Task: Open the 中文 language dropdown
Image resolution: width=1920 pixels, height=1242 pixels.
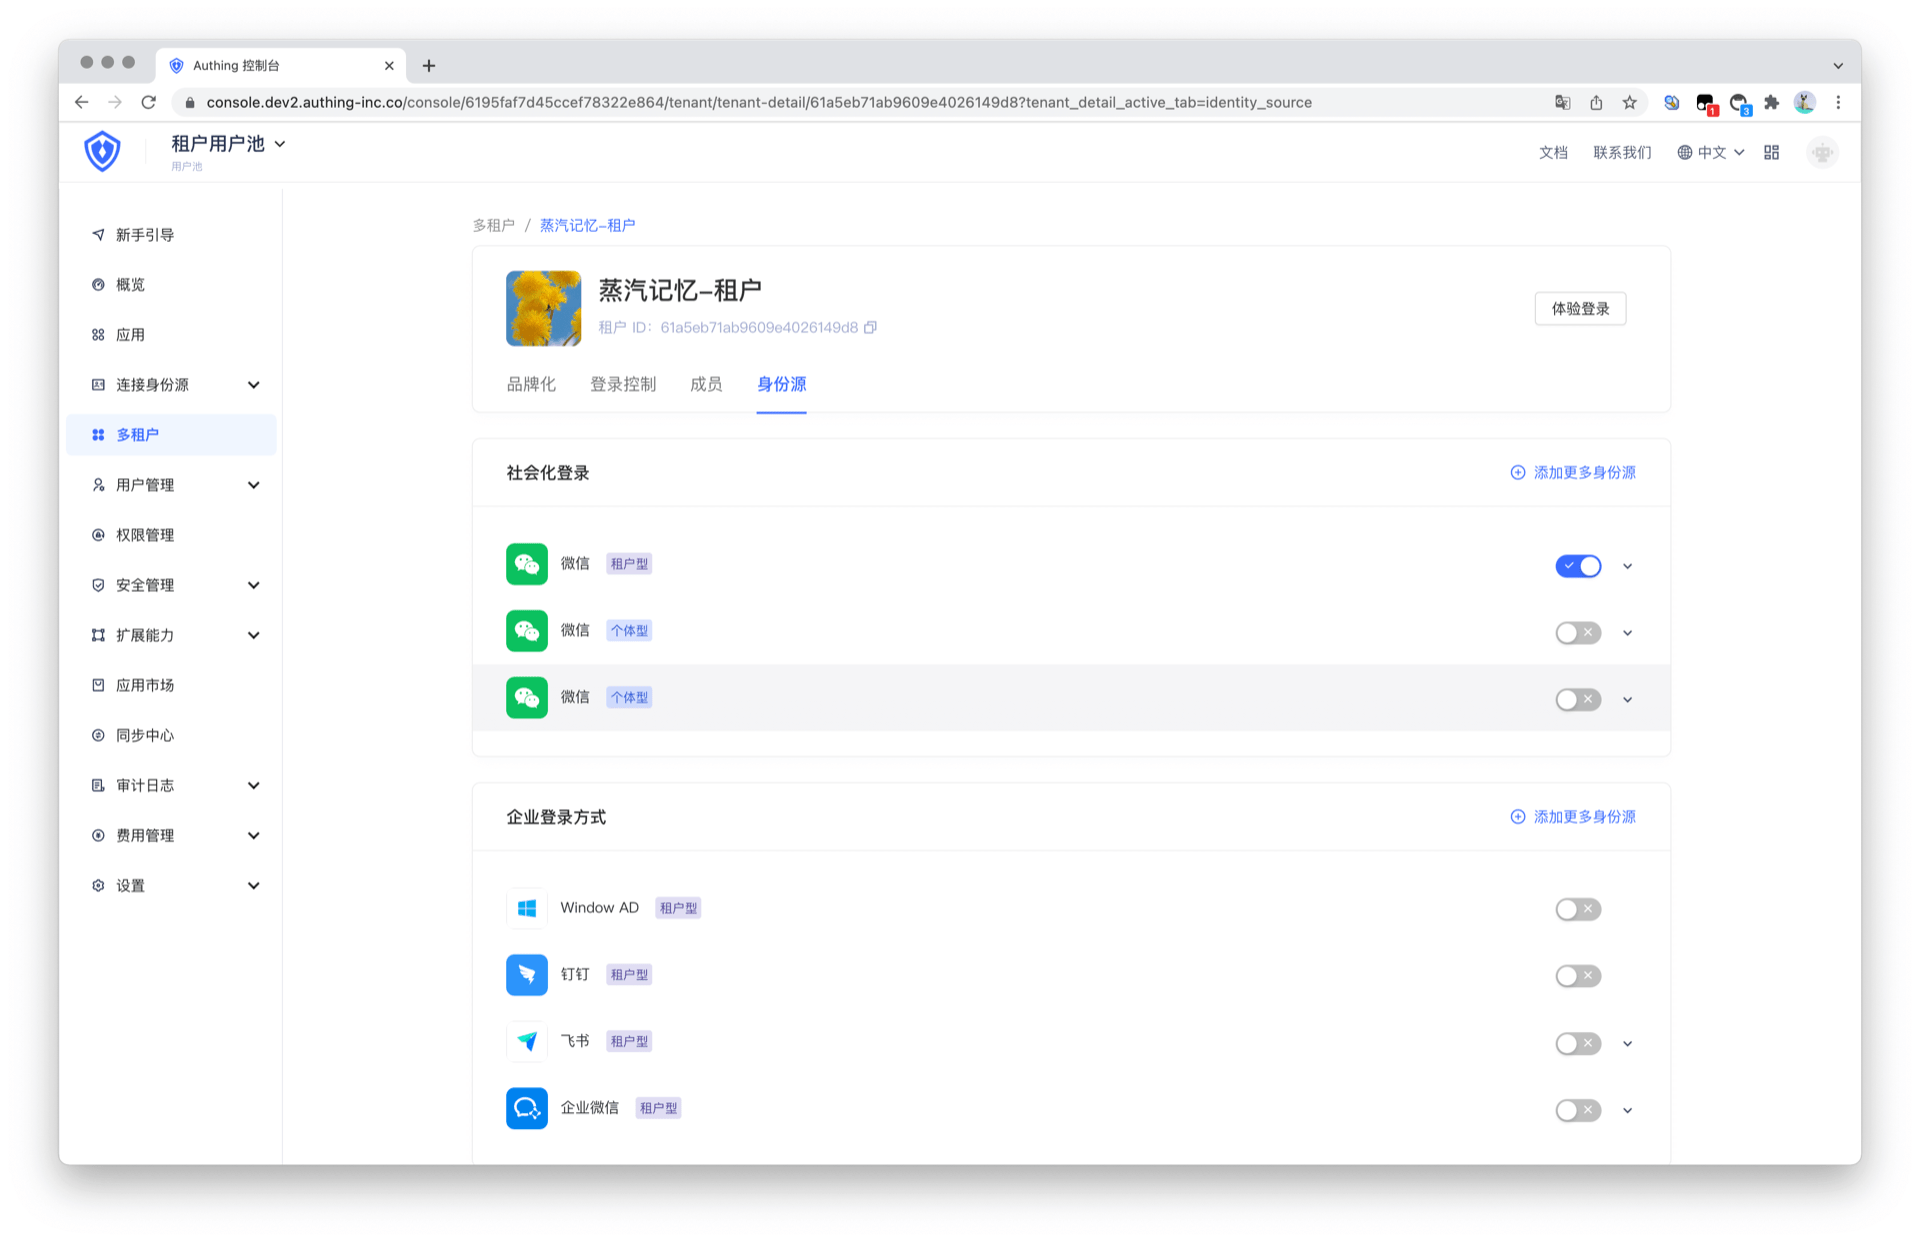Action: pyautogui.click(x=1711, y=152)
